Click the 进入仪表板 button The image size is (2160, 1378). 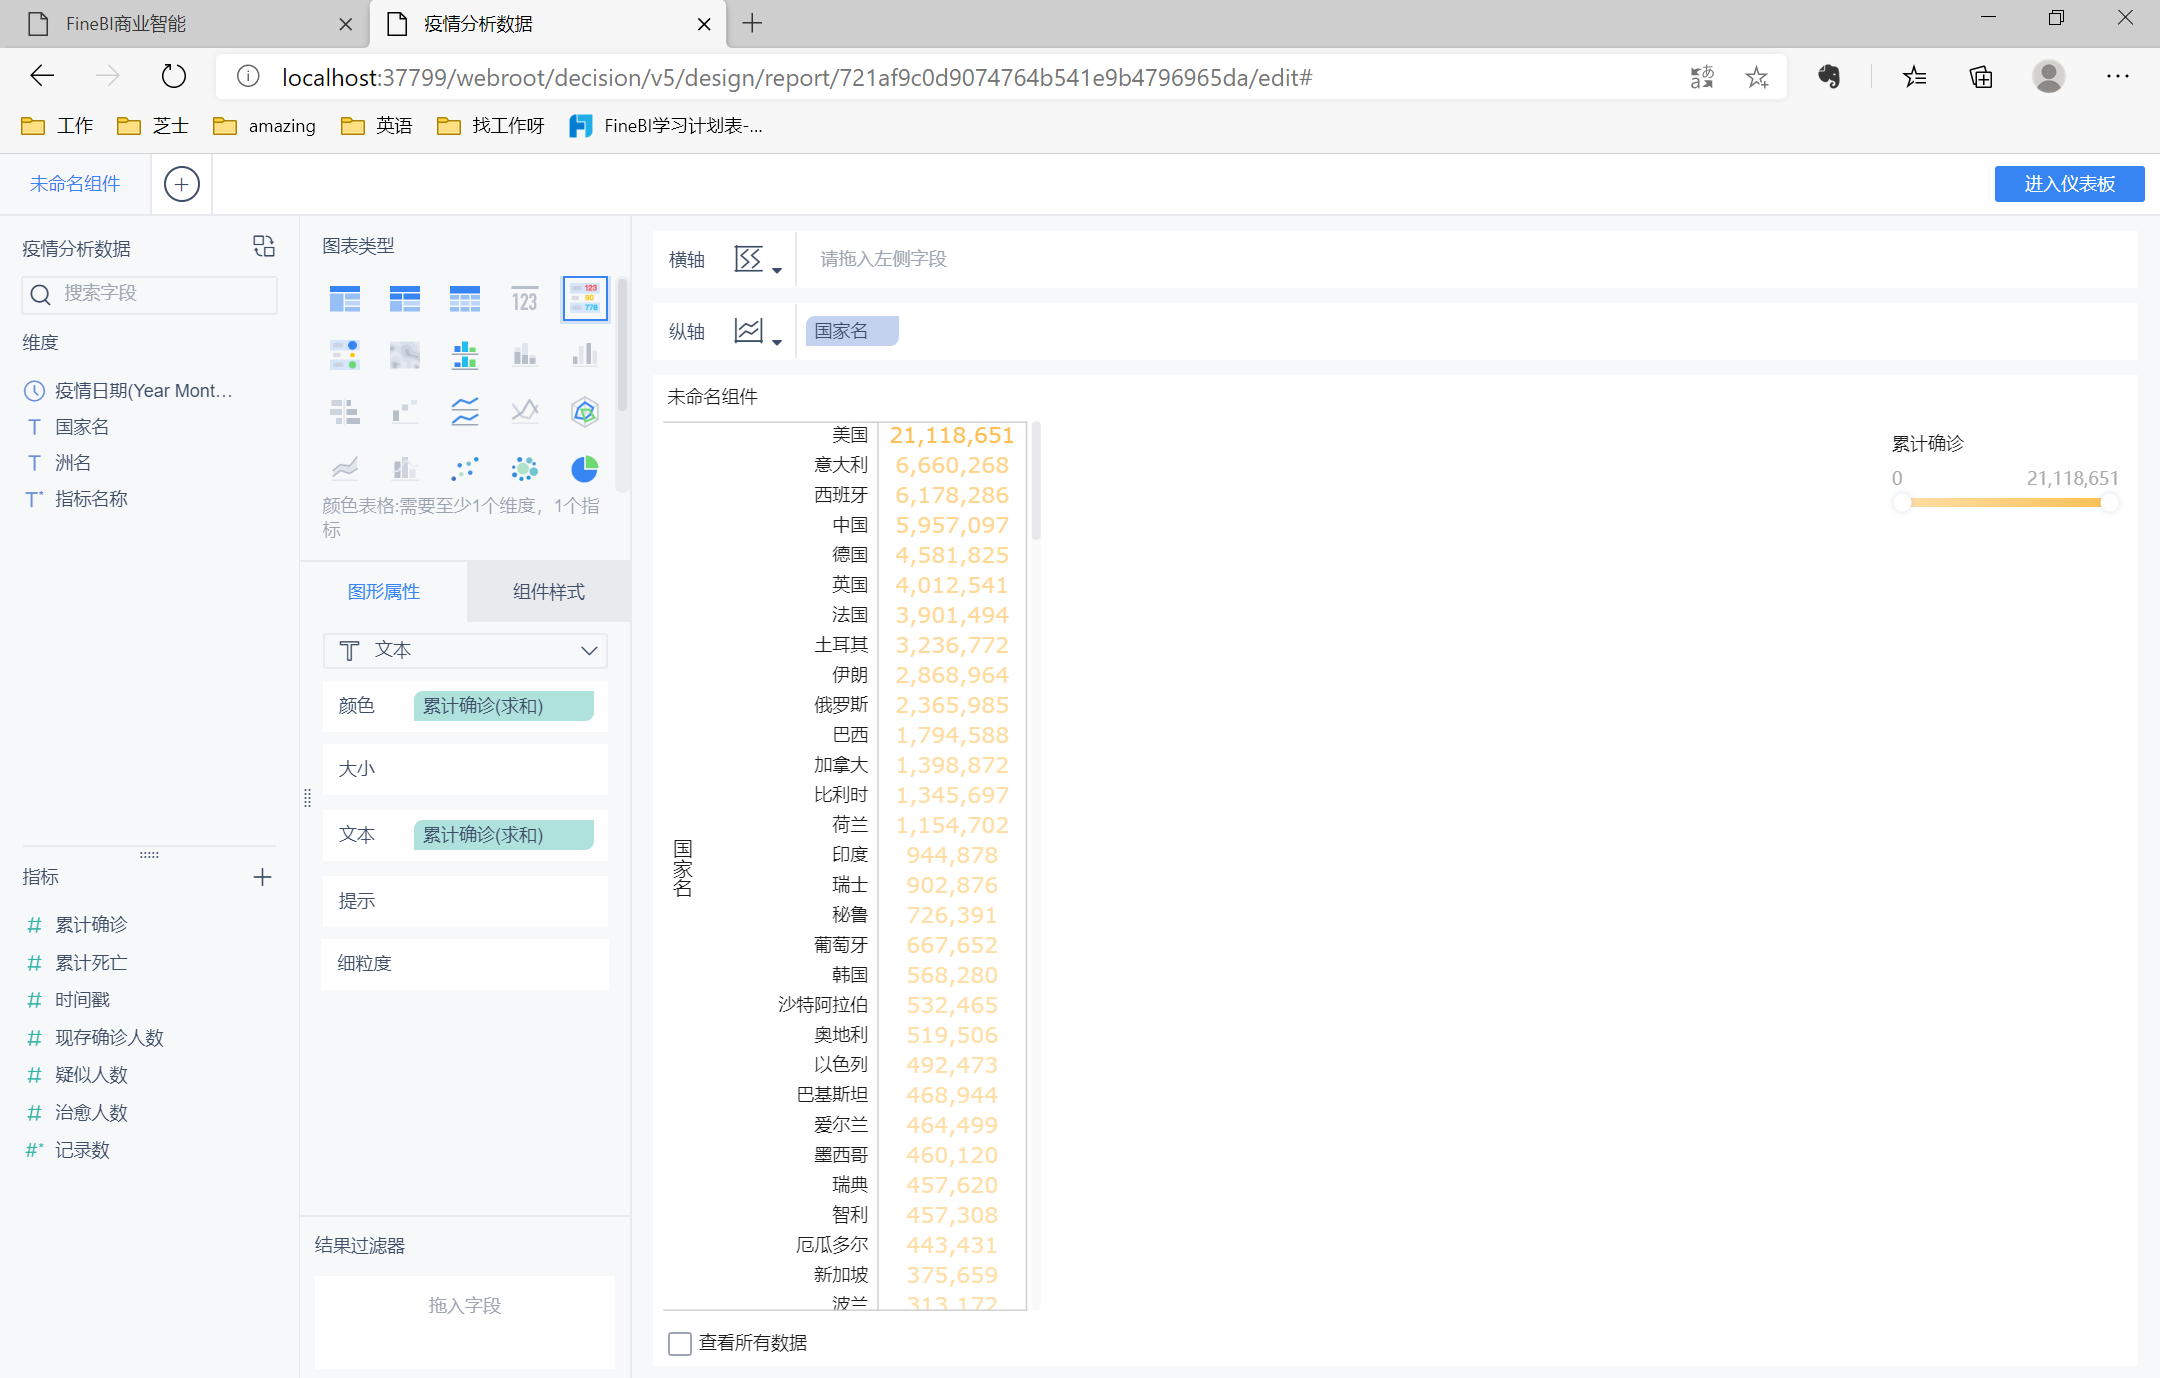point(2068,184)
